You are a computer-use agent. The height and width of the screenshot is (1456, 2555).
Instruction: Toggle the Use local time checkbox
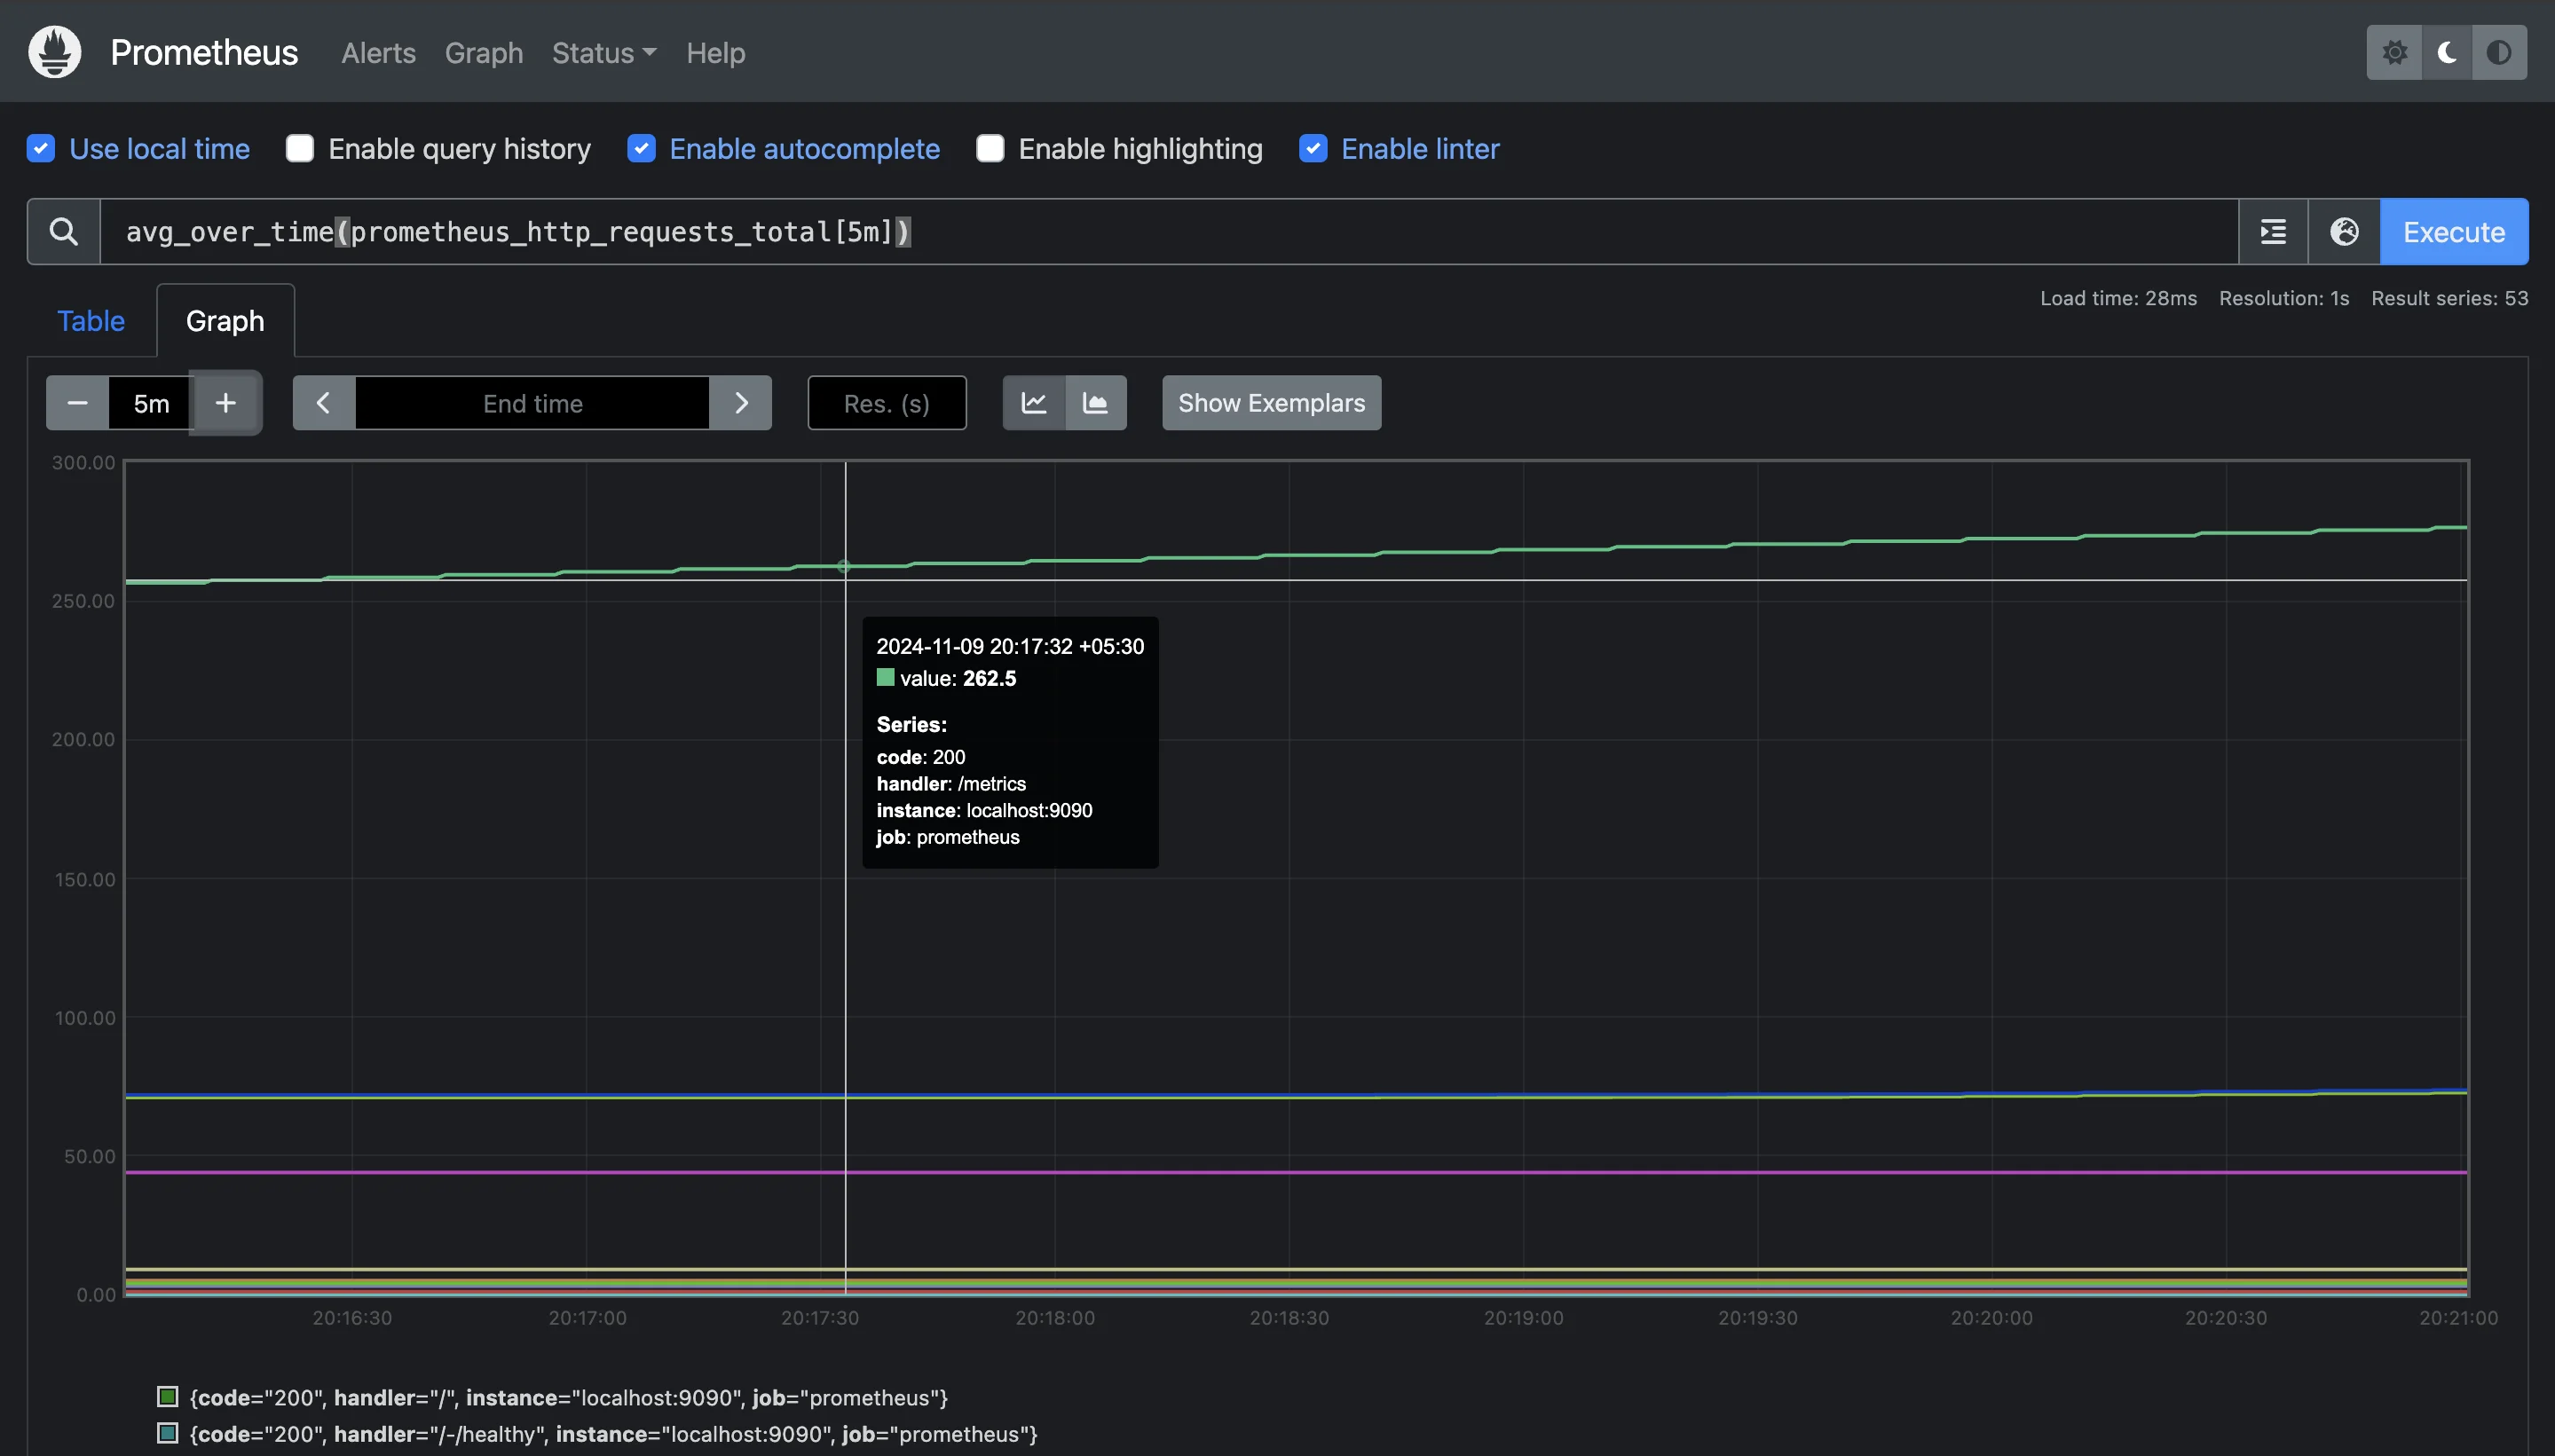(x=41, y=148)
